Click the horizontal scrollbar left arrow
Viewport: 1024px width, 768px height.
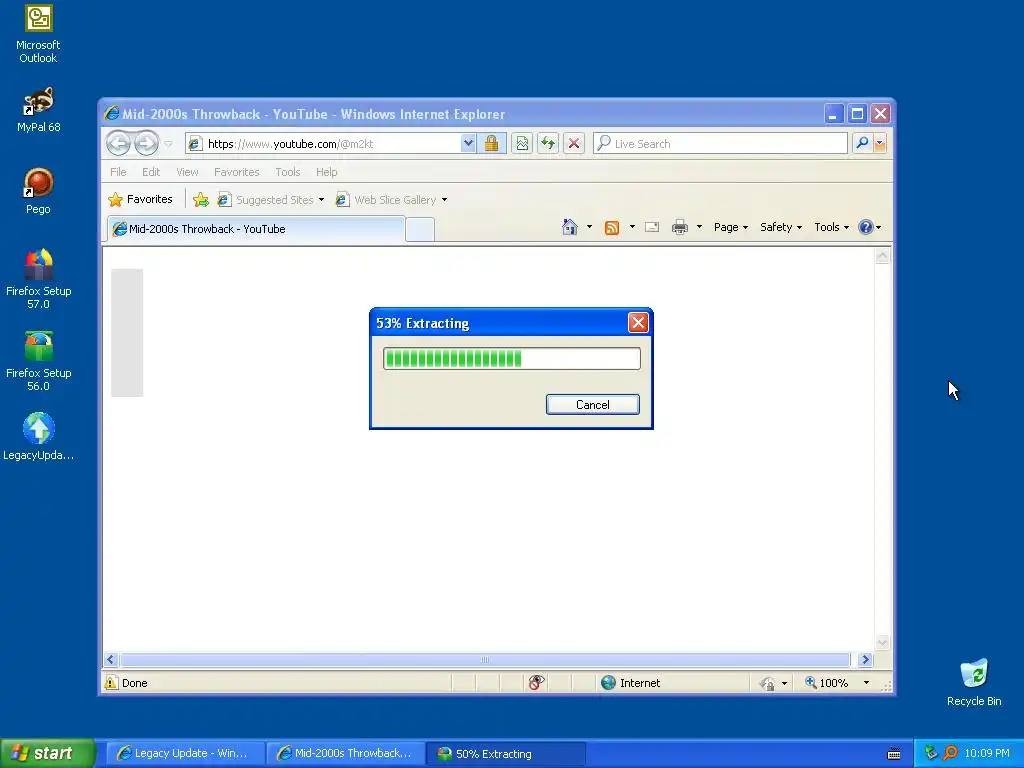(x=110, y=660)
